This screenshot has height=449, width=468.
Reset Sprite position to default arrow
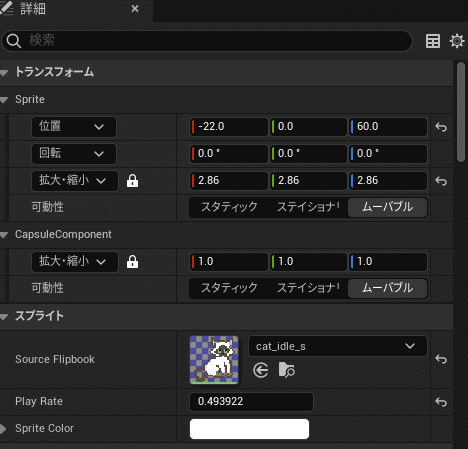point(441,127)
